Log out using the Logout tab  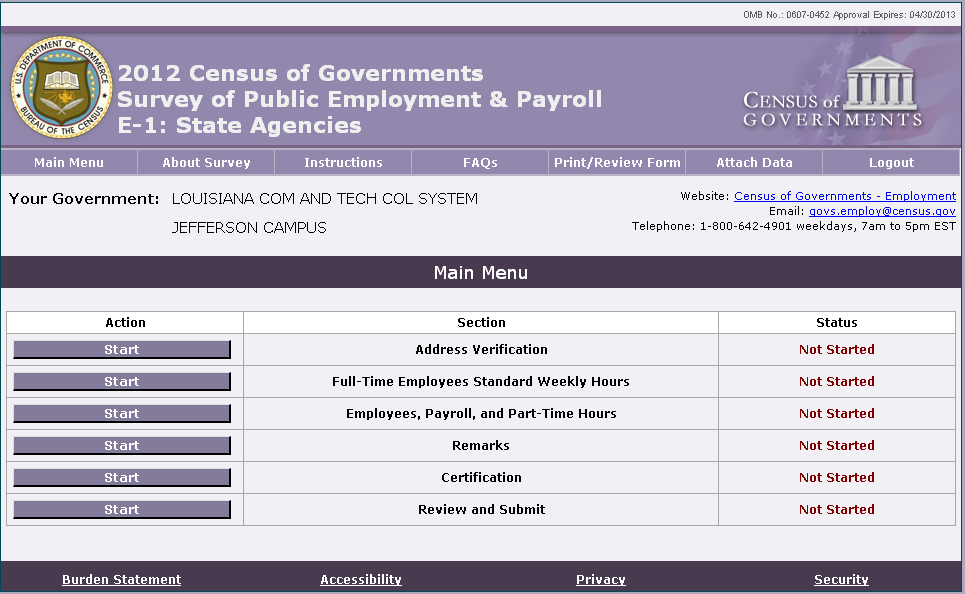(x=891, y=163)
